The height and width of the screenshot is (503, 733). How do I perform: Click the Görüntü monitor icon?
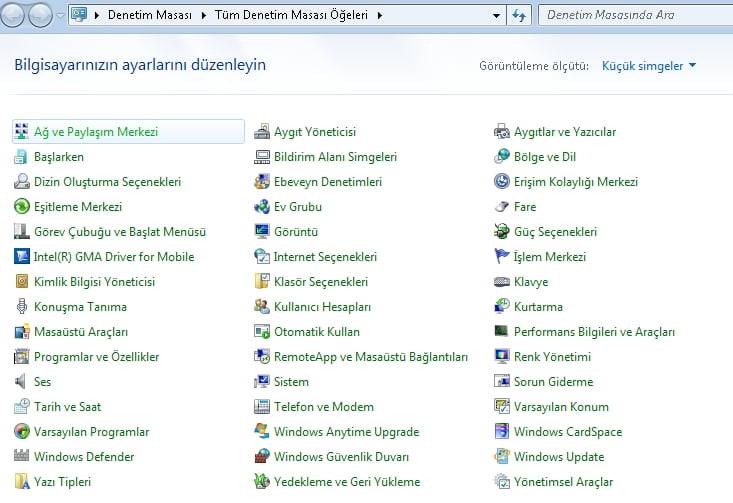[x=262, y=231]
